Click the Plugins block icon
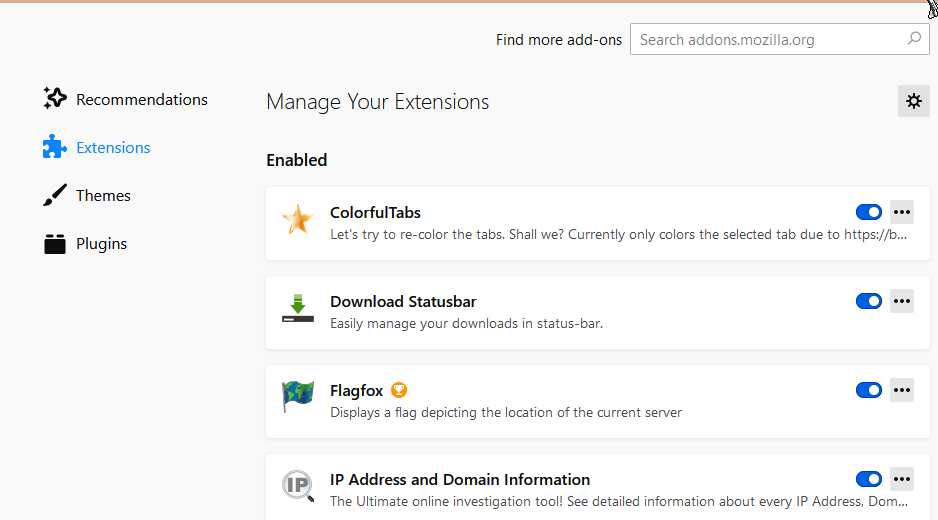This screenshot has height=520, width=938. pos(54,244)
